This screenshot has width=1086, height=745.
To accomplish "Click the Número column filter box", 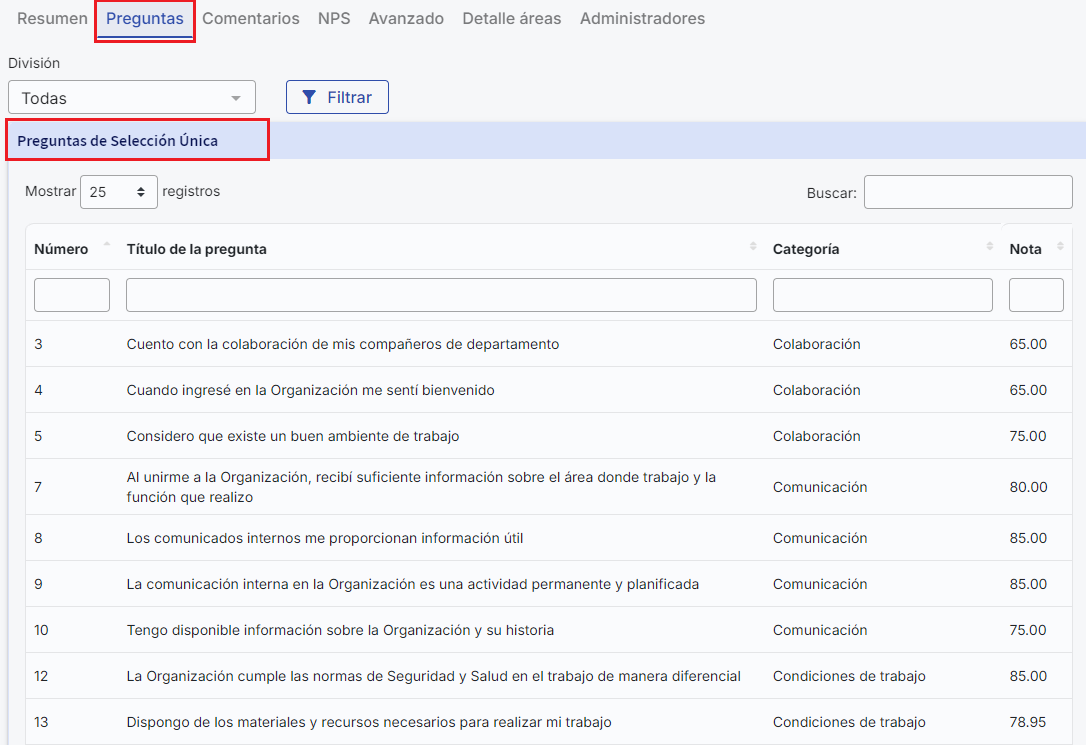I will [72, 295].
